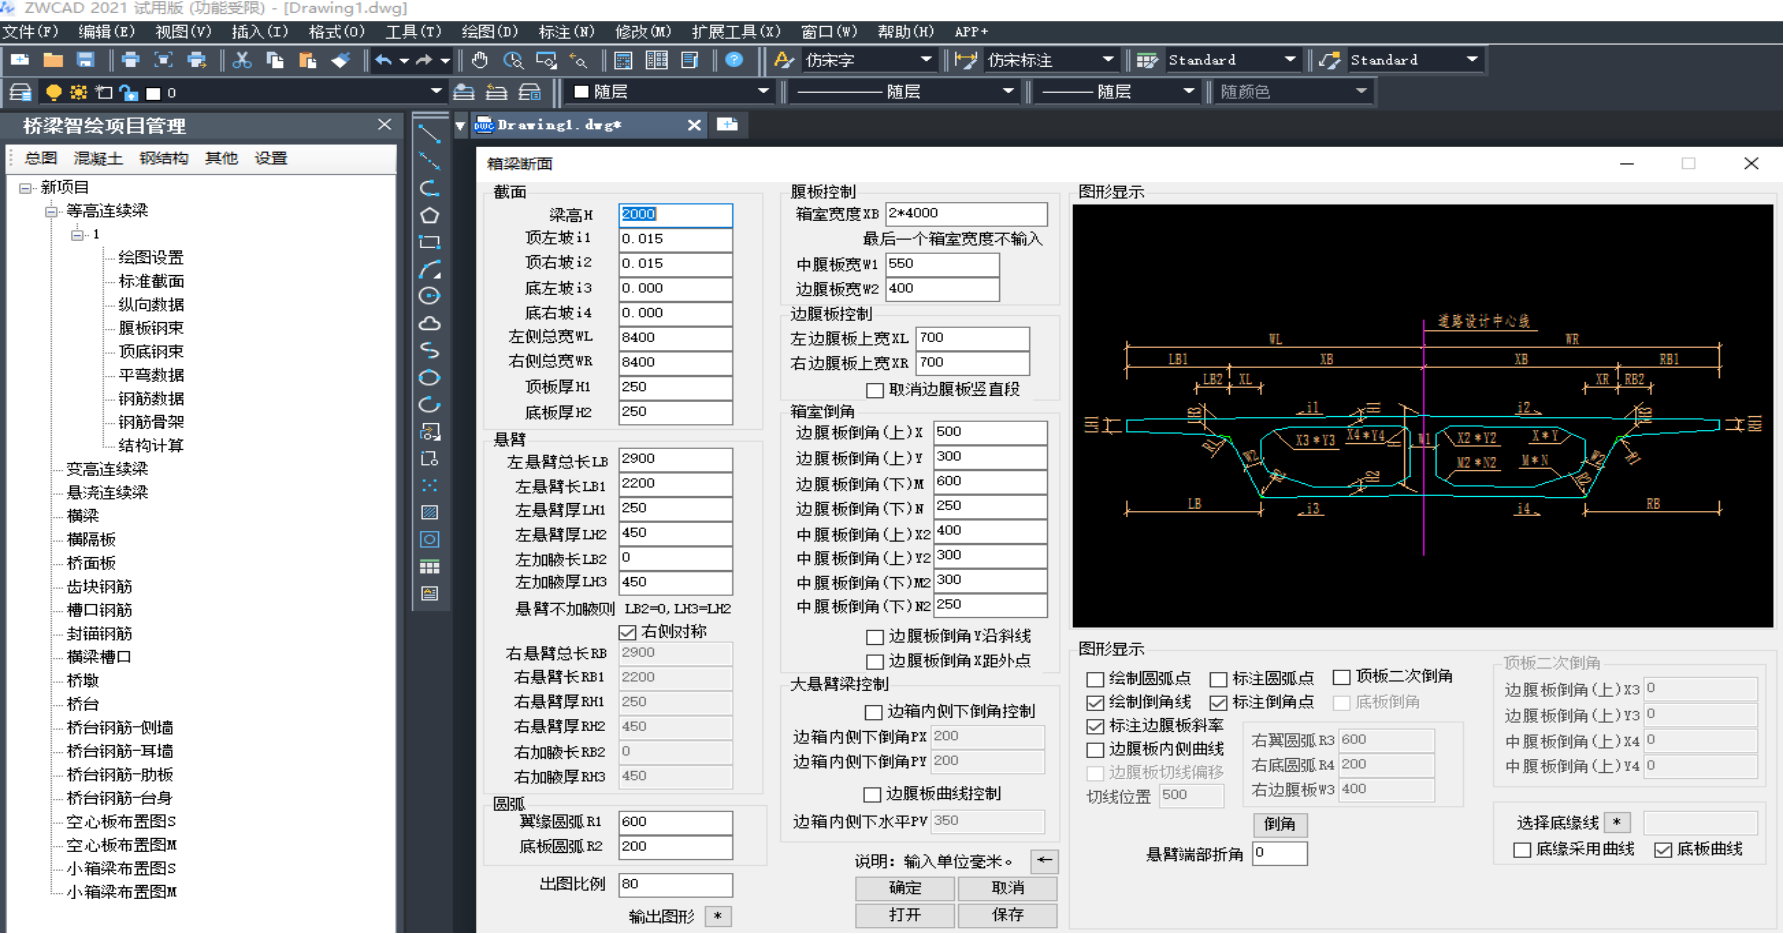Click the 确定 button

(x=905, y=887)
